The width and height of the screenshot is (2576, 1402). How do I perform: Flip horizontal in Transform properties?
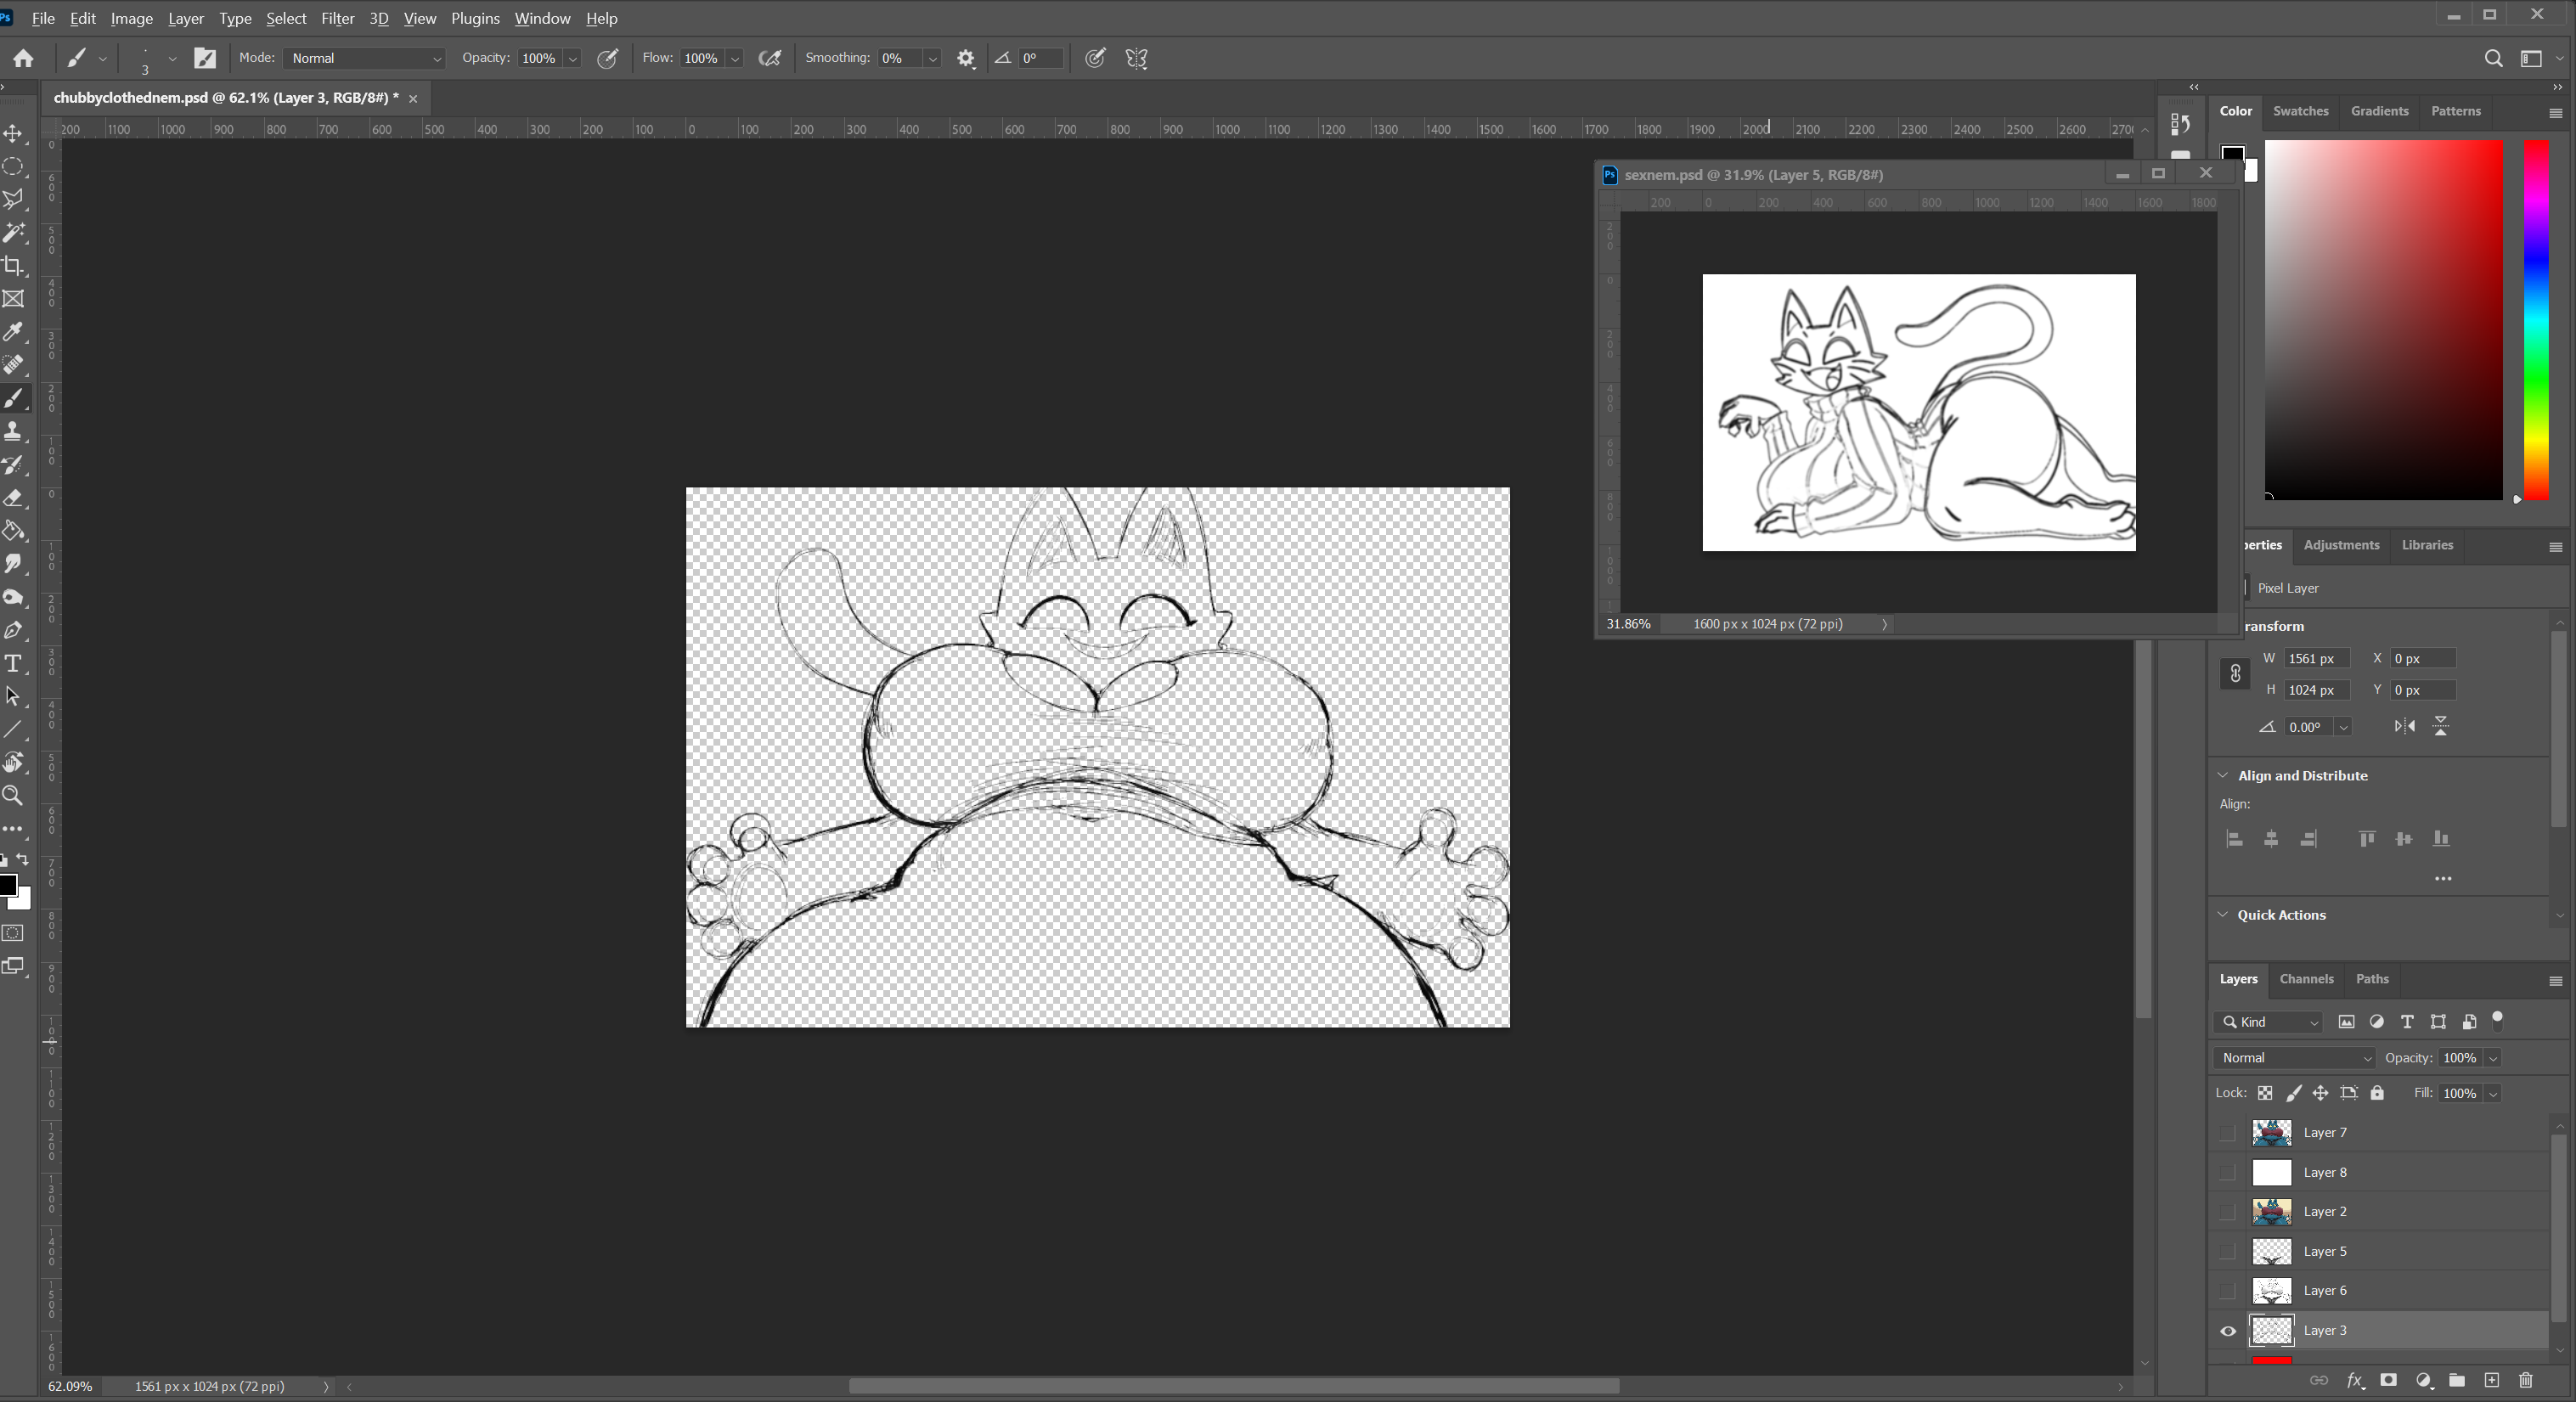[x=2404, y=727]
